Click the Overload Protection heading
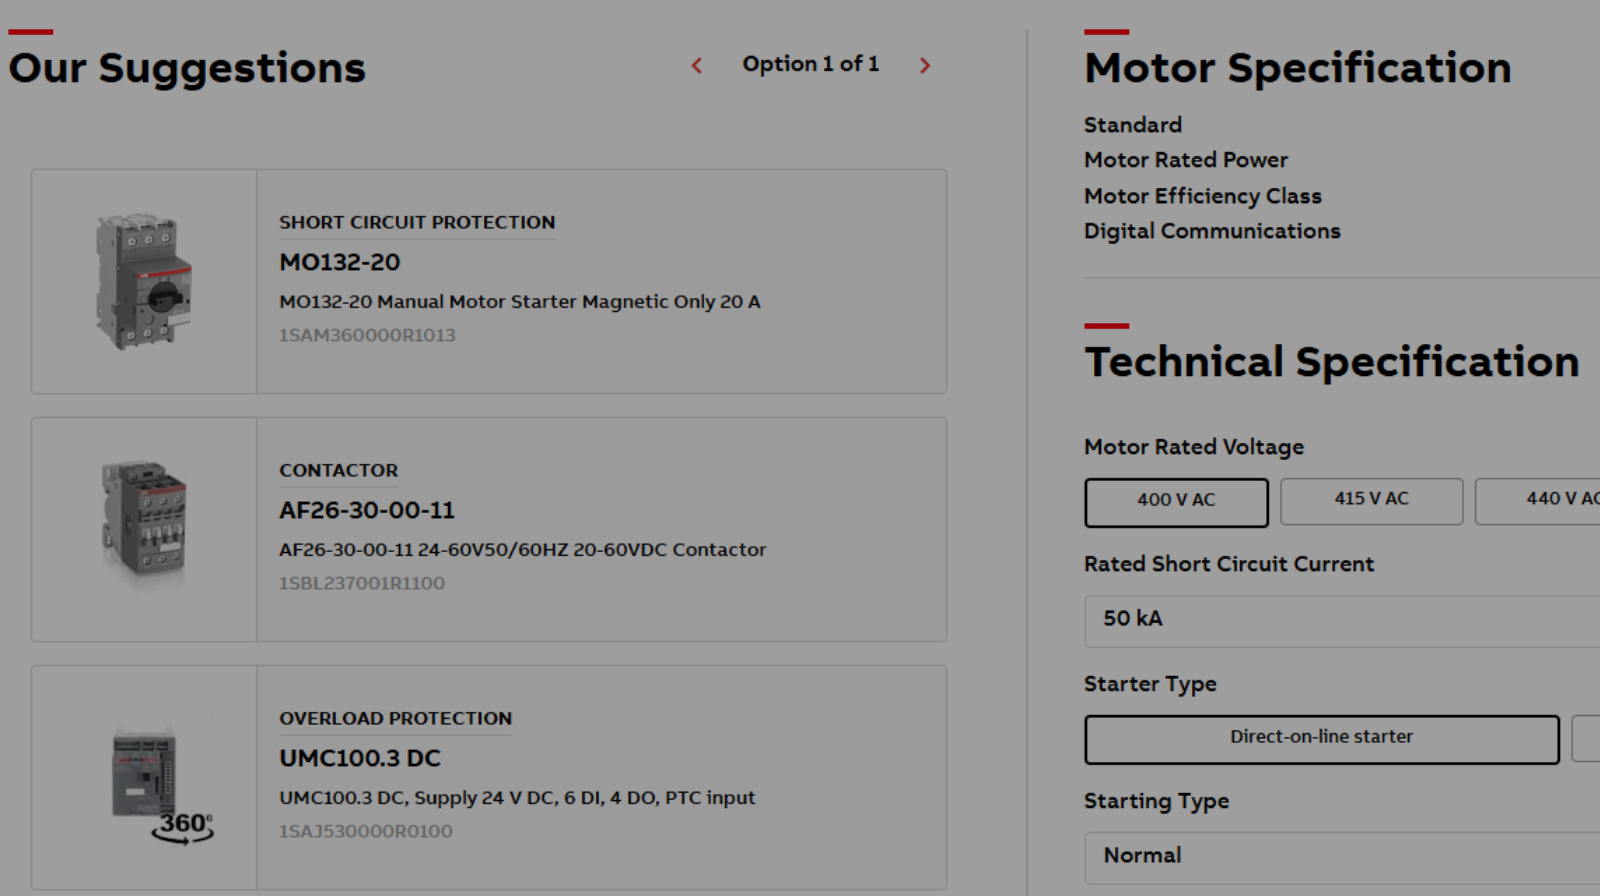 395,719
